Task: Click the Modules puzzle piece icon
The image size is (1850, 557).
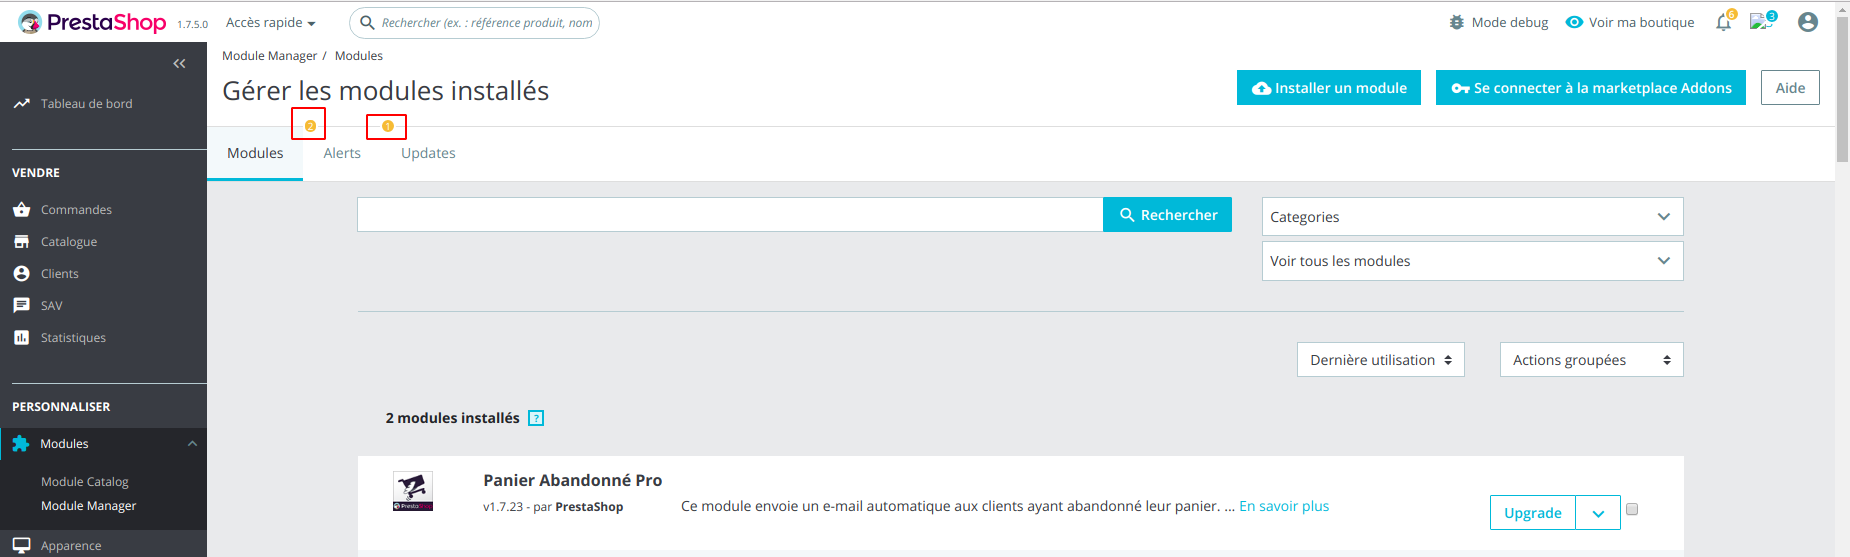Action: pyautogui.click(x=20, y=443)
